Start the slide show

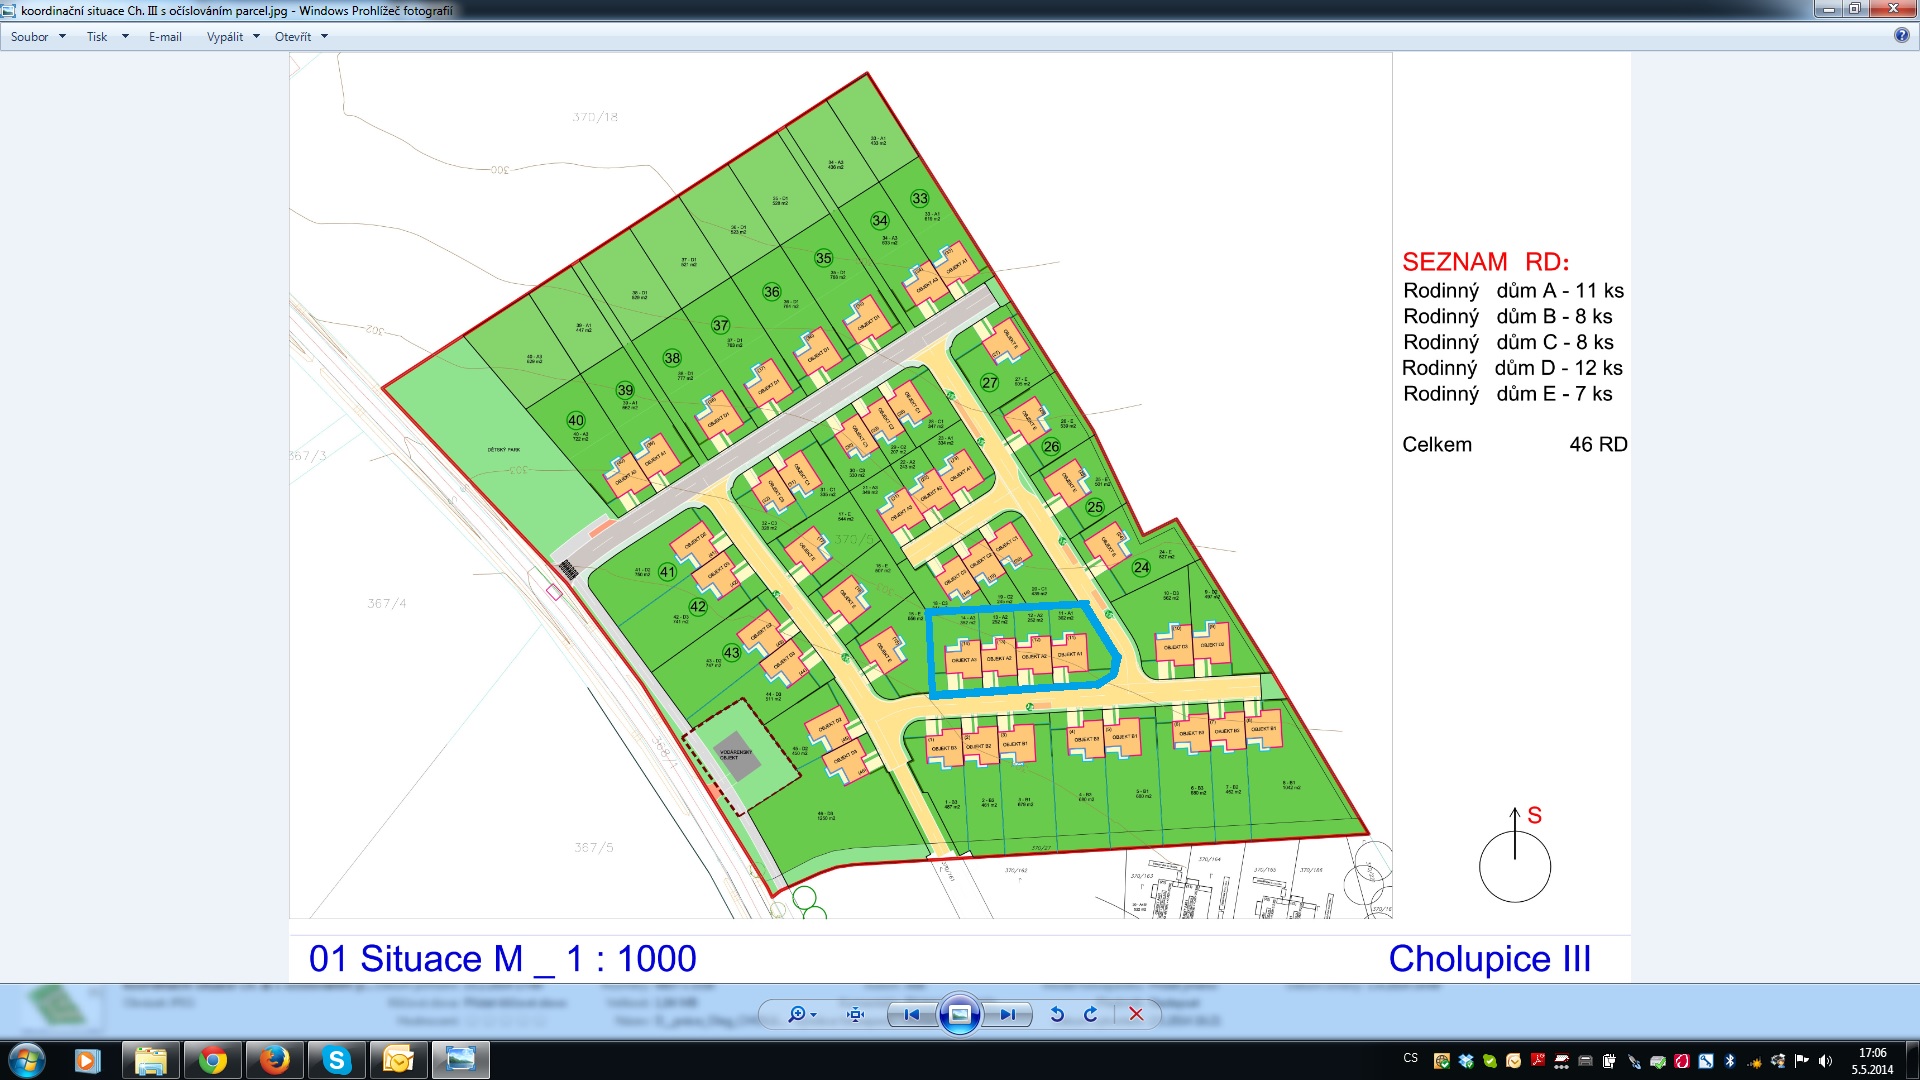point(959,1014)
